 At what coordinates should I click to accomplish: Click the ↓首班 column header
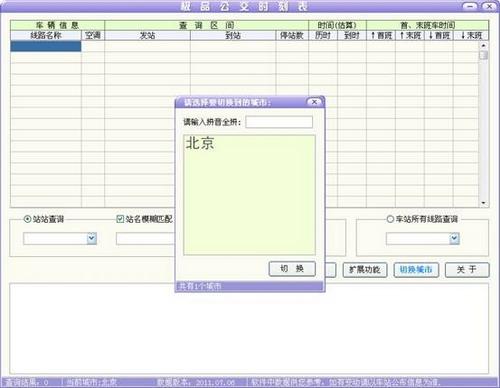[439, 35]
